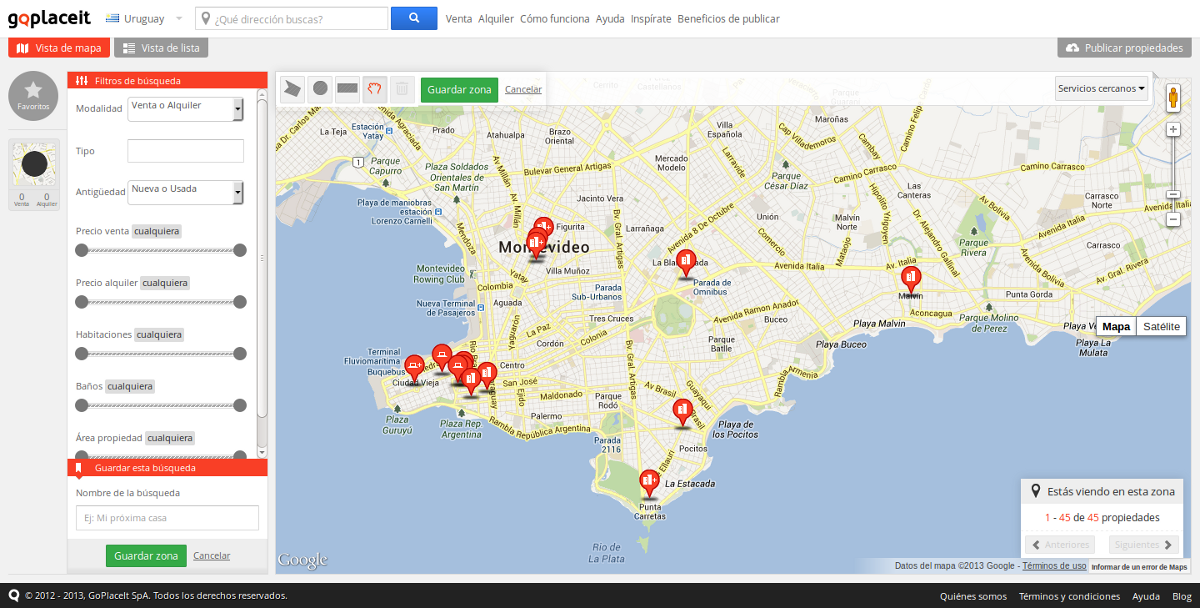Click the Street View pegman icon
Viewport: 1200px width, 608px height.
[1173, 97]
